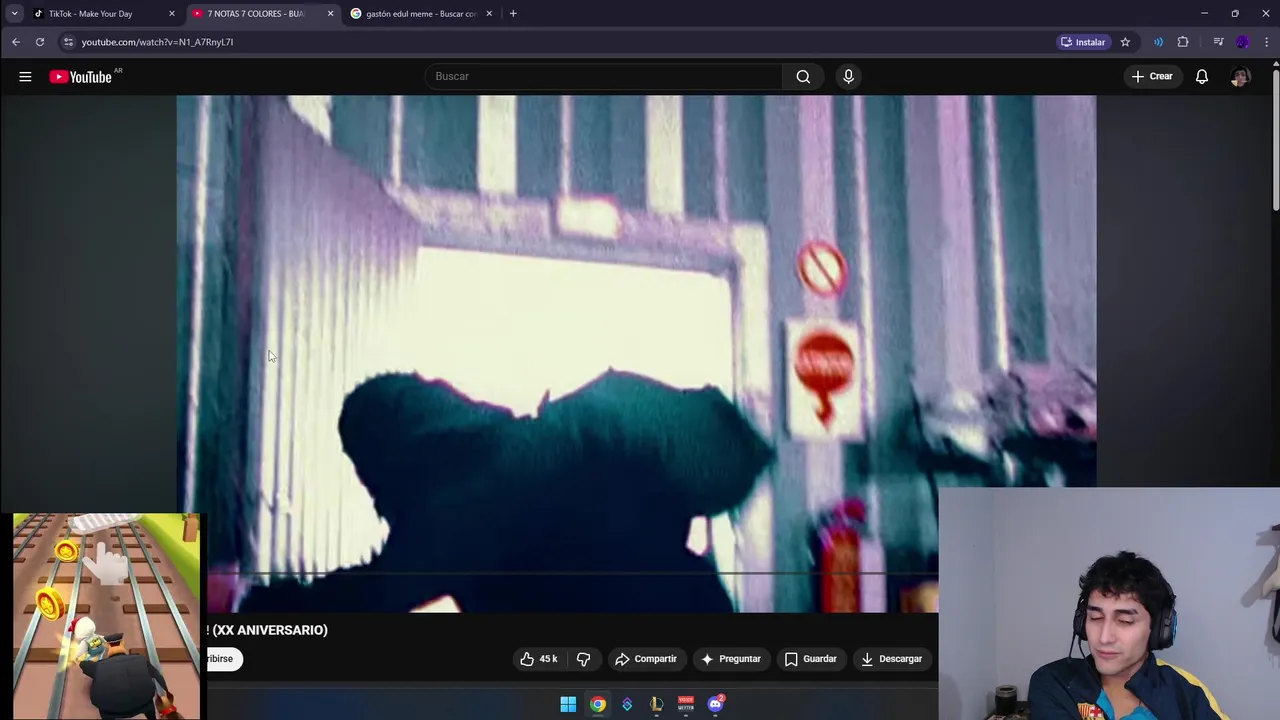1280x720 pixels.
Task: Click the Descargar button
Action: pyautogui.click(x=892, y=659)
